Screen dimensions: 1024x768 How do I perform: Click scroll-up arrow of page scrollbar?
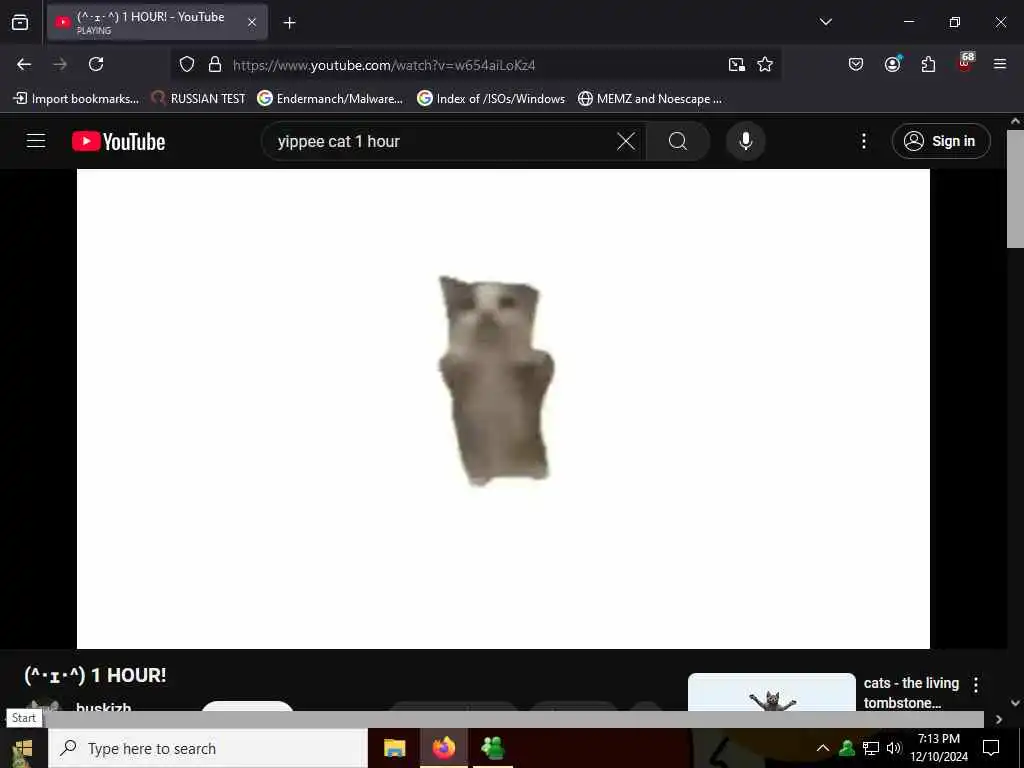click(1015, 121)
